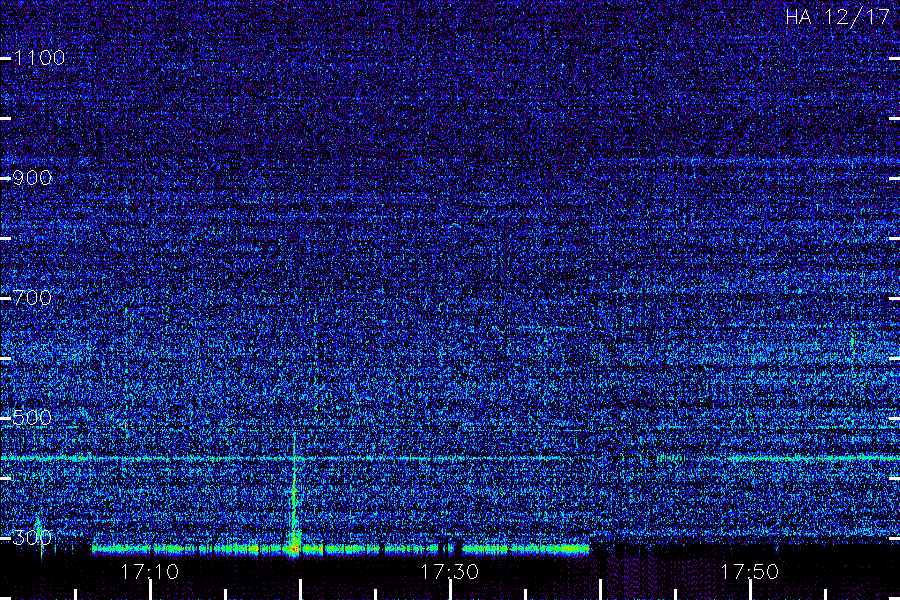Click the 700 frequency axis label
The height and width of the screenshot is (600, 900).
point(32,298)
